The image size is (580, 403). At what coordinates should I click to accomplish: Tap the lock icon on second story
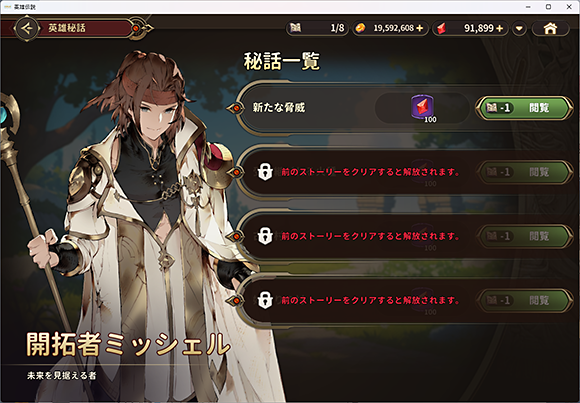click(x=265, y=172)
